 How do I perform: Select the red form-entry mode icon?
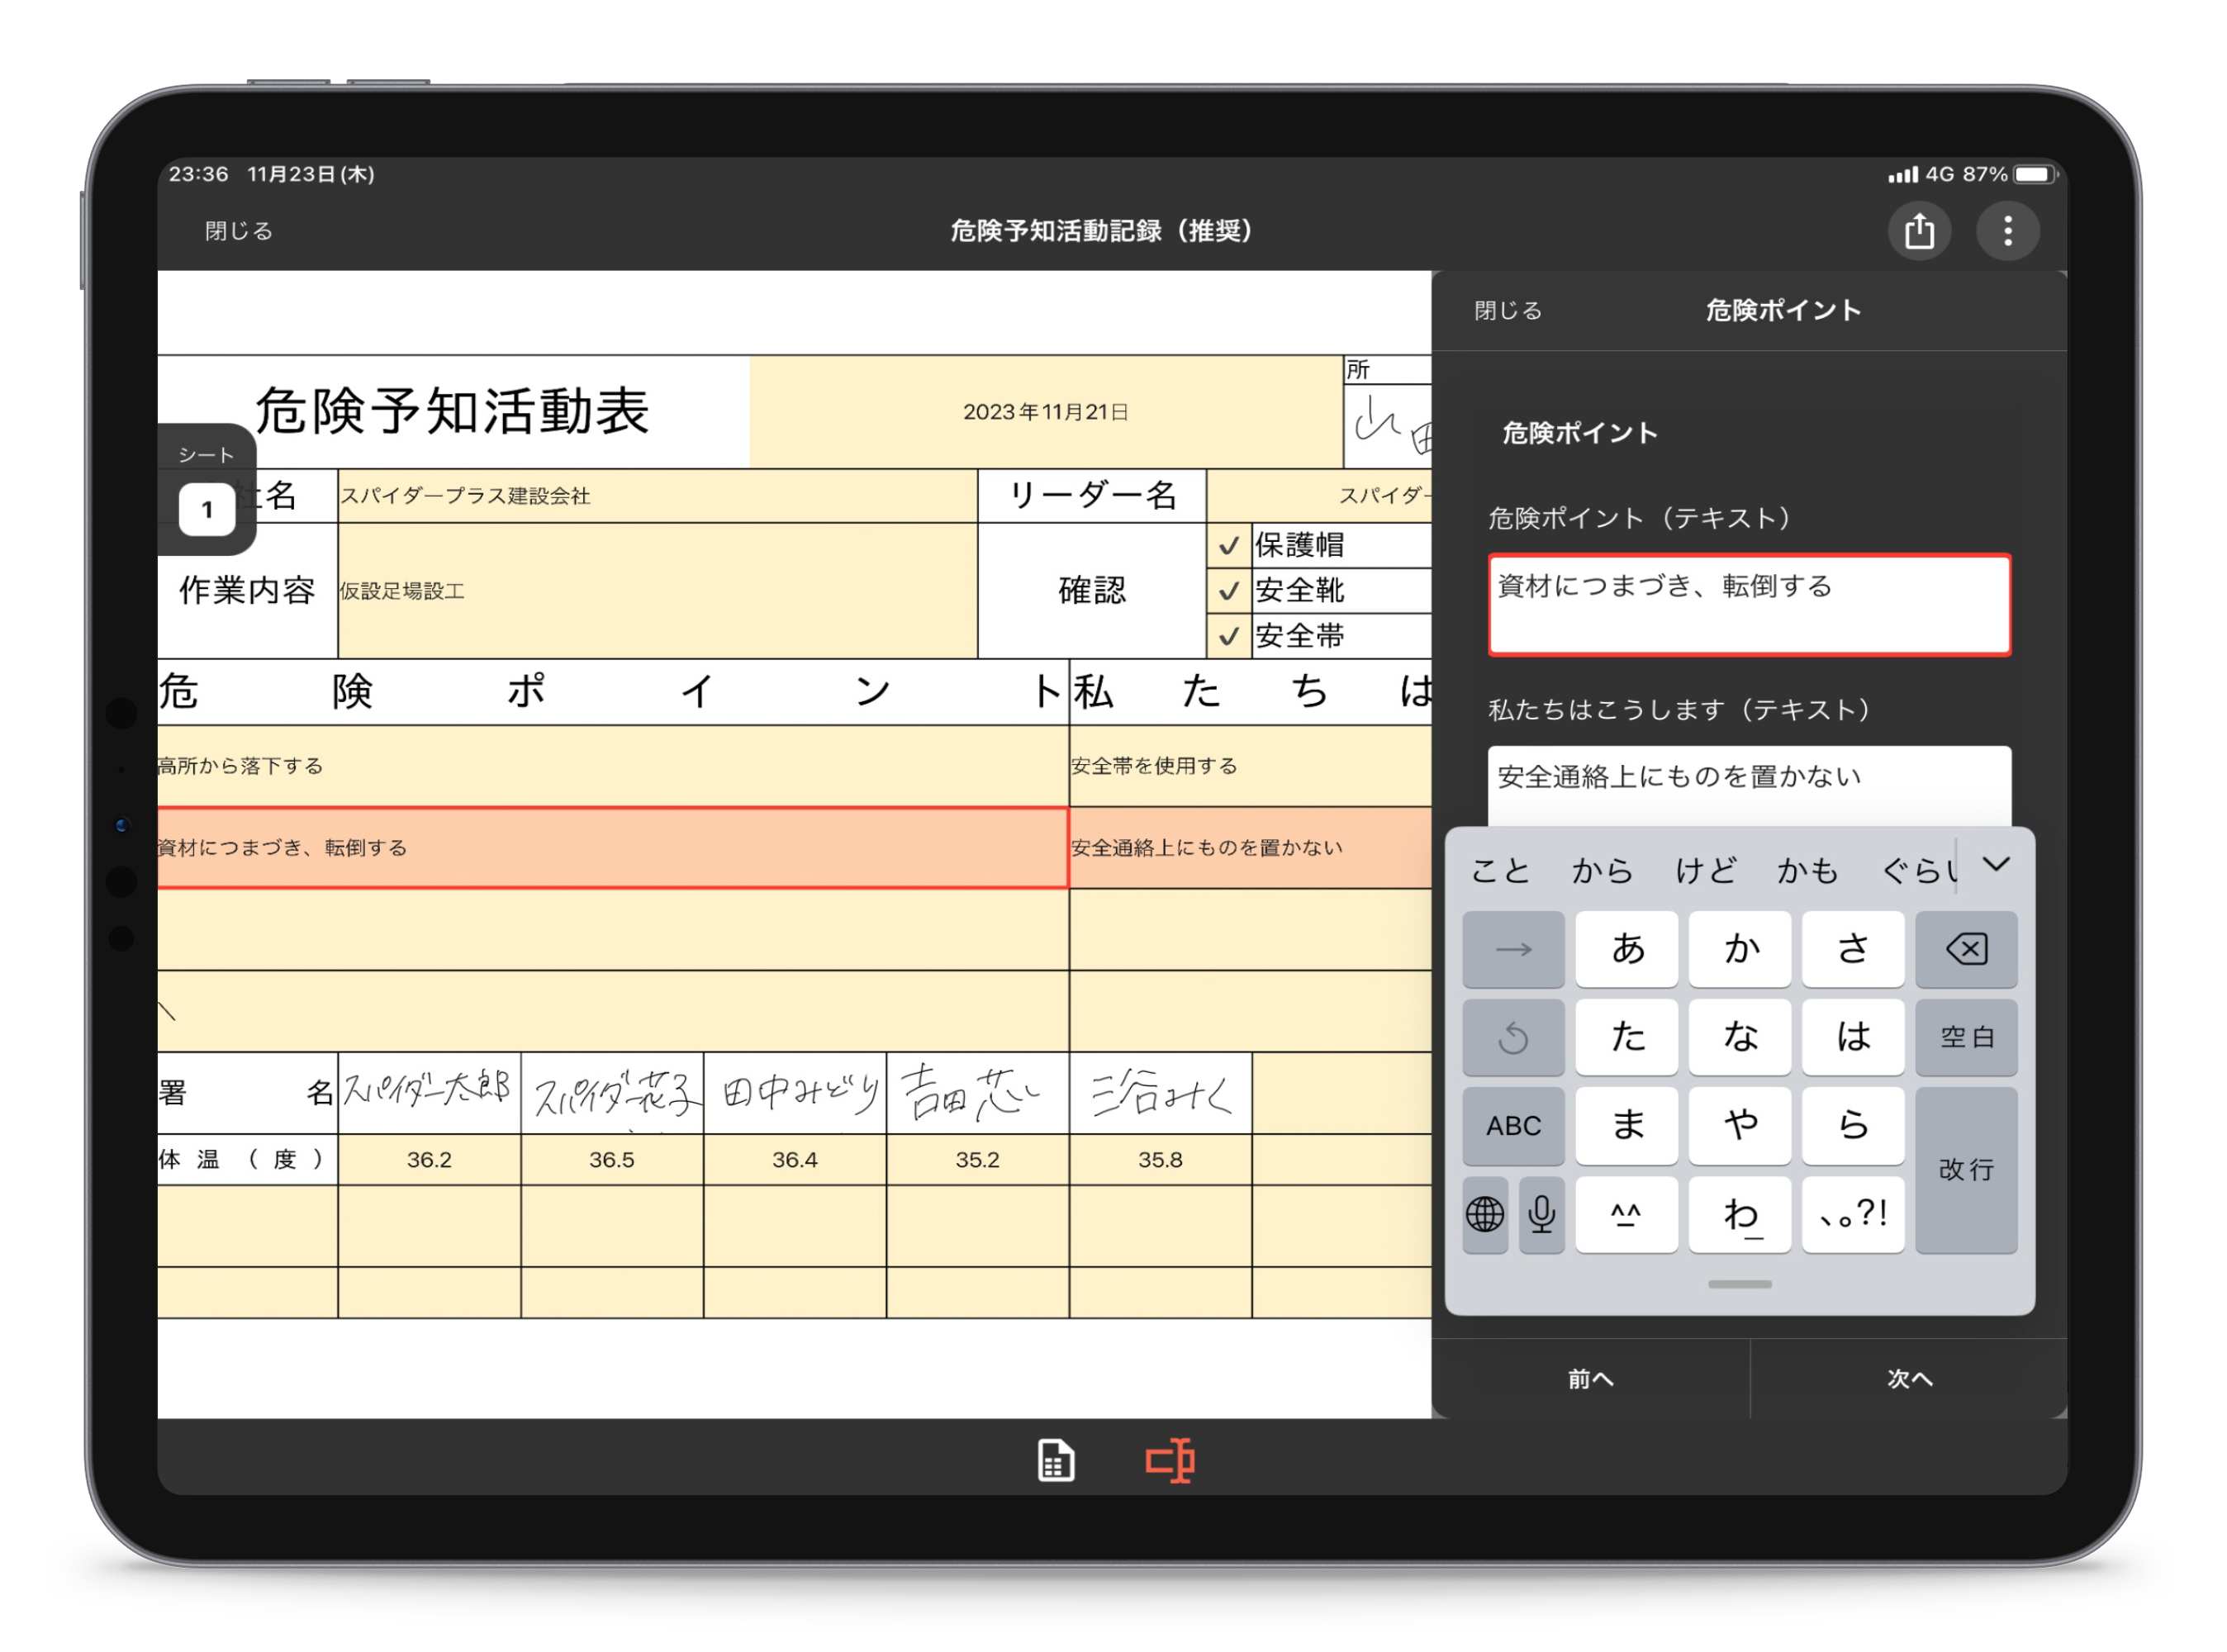pyautogui.click(x=1169, y=1460)
